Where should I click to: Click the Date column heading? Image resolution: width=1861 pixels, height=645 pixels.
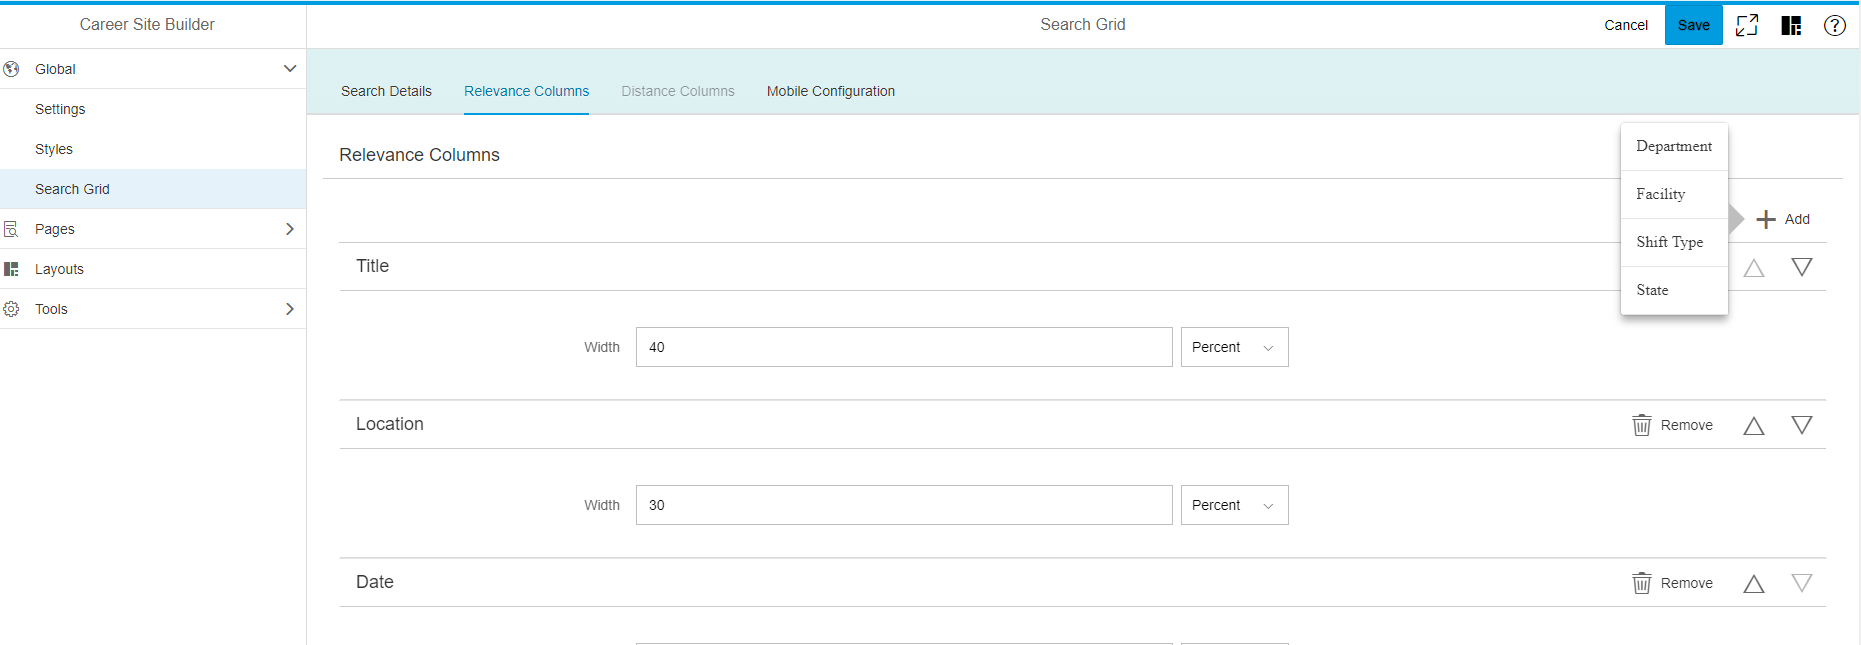375,582
